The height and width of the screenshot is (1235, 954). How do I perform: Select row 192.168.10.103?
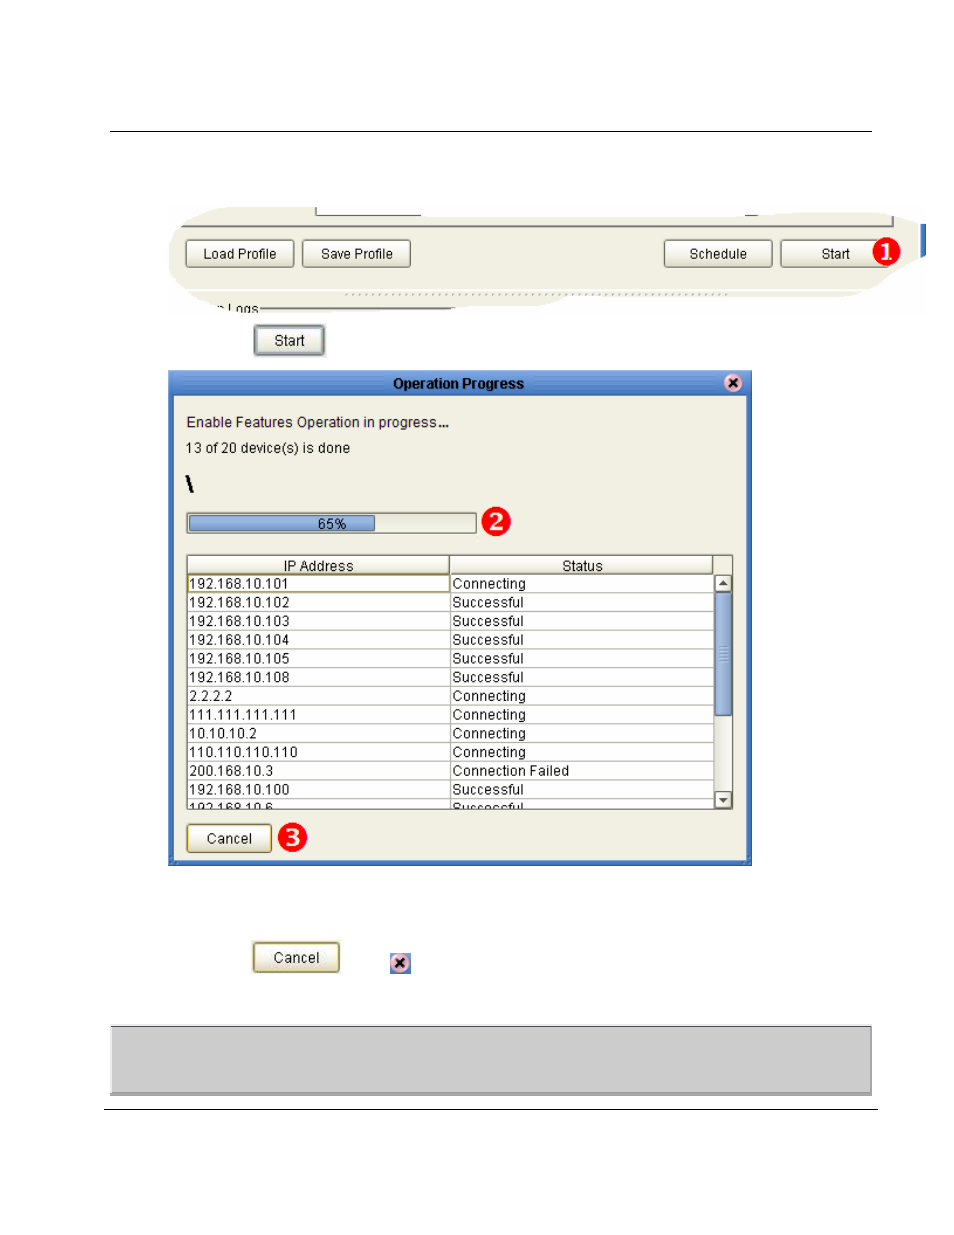tap(450, 621)
